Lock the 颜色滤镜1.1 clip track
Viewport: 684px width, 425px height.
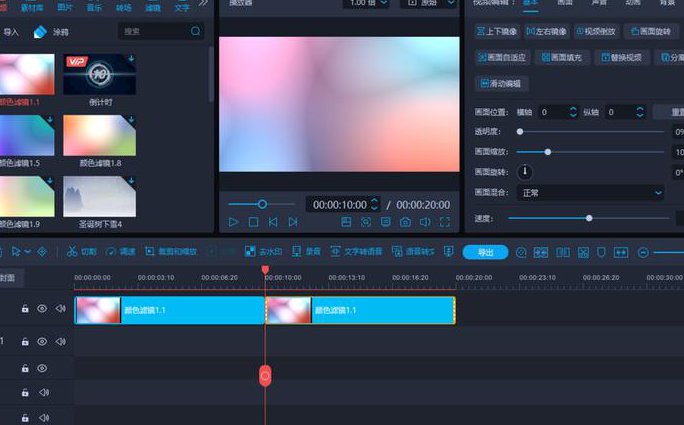pos(25,308)
